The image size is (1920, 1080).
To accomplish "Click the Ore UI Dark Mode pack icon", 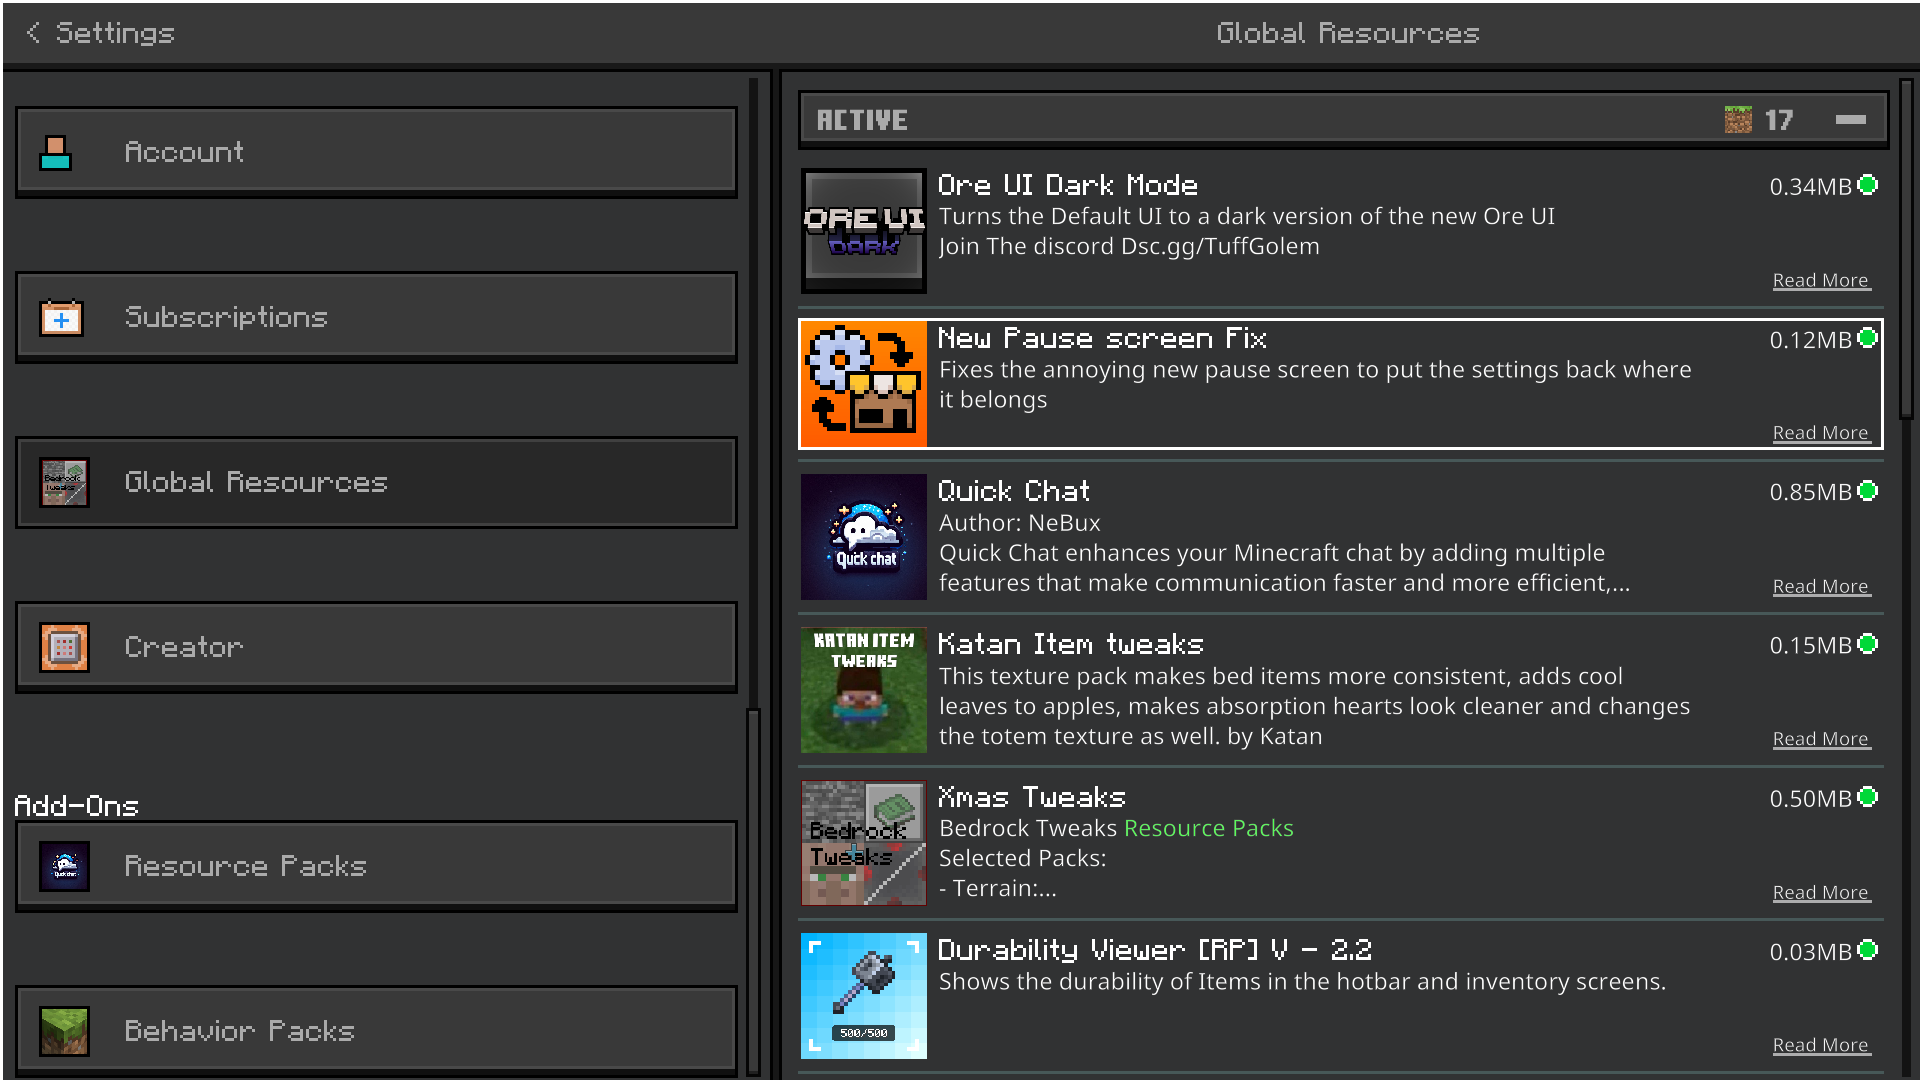I will [x=864, y=231].
